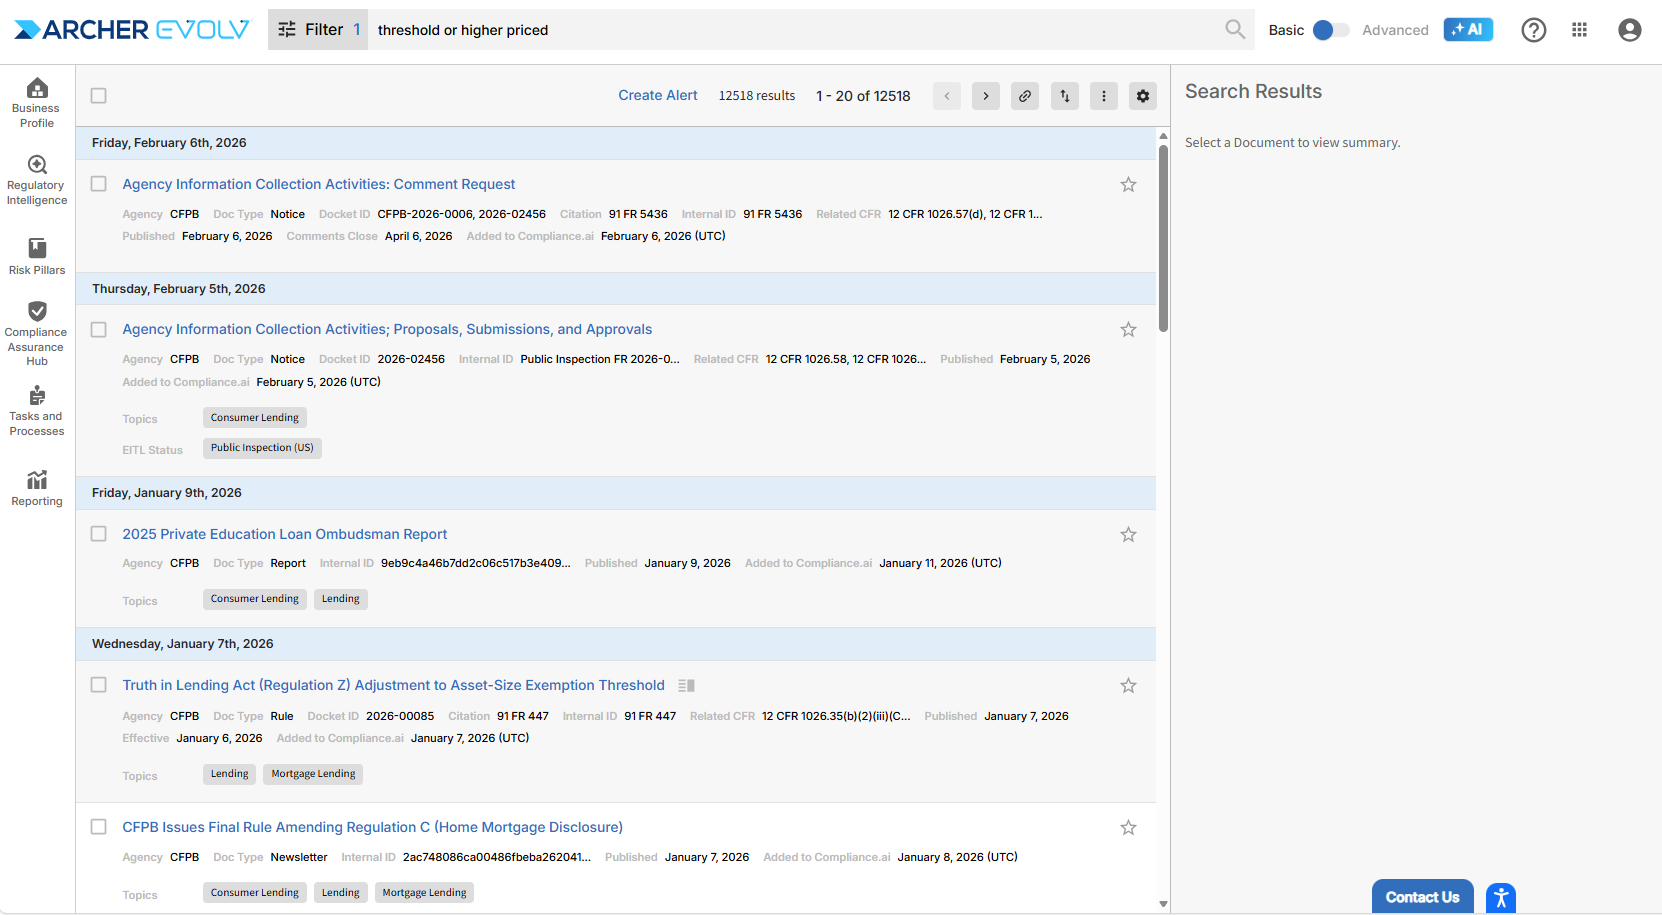
Task: Click the results list vertical scrollbar
Action: click(1163, 240)
